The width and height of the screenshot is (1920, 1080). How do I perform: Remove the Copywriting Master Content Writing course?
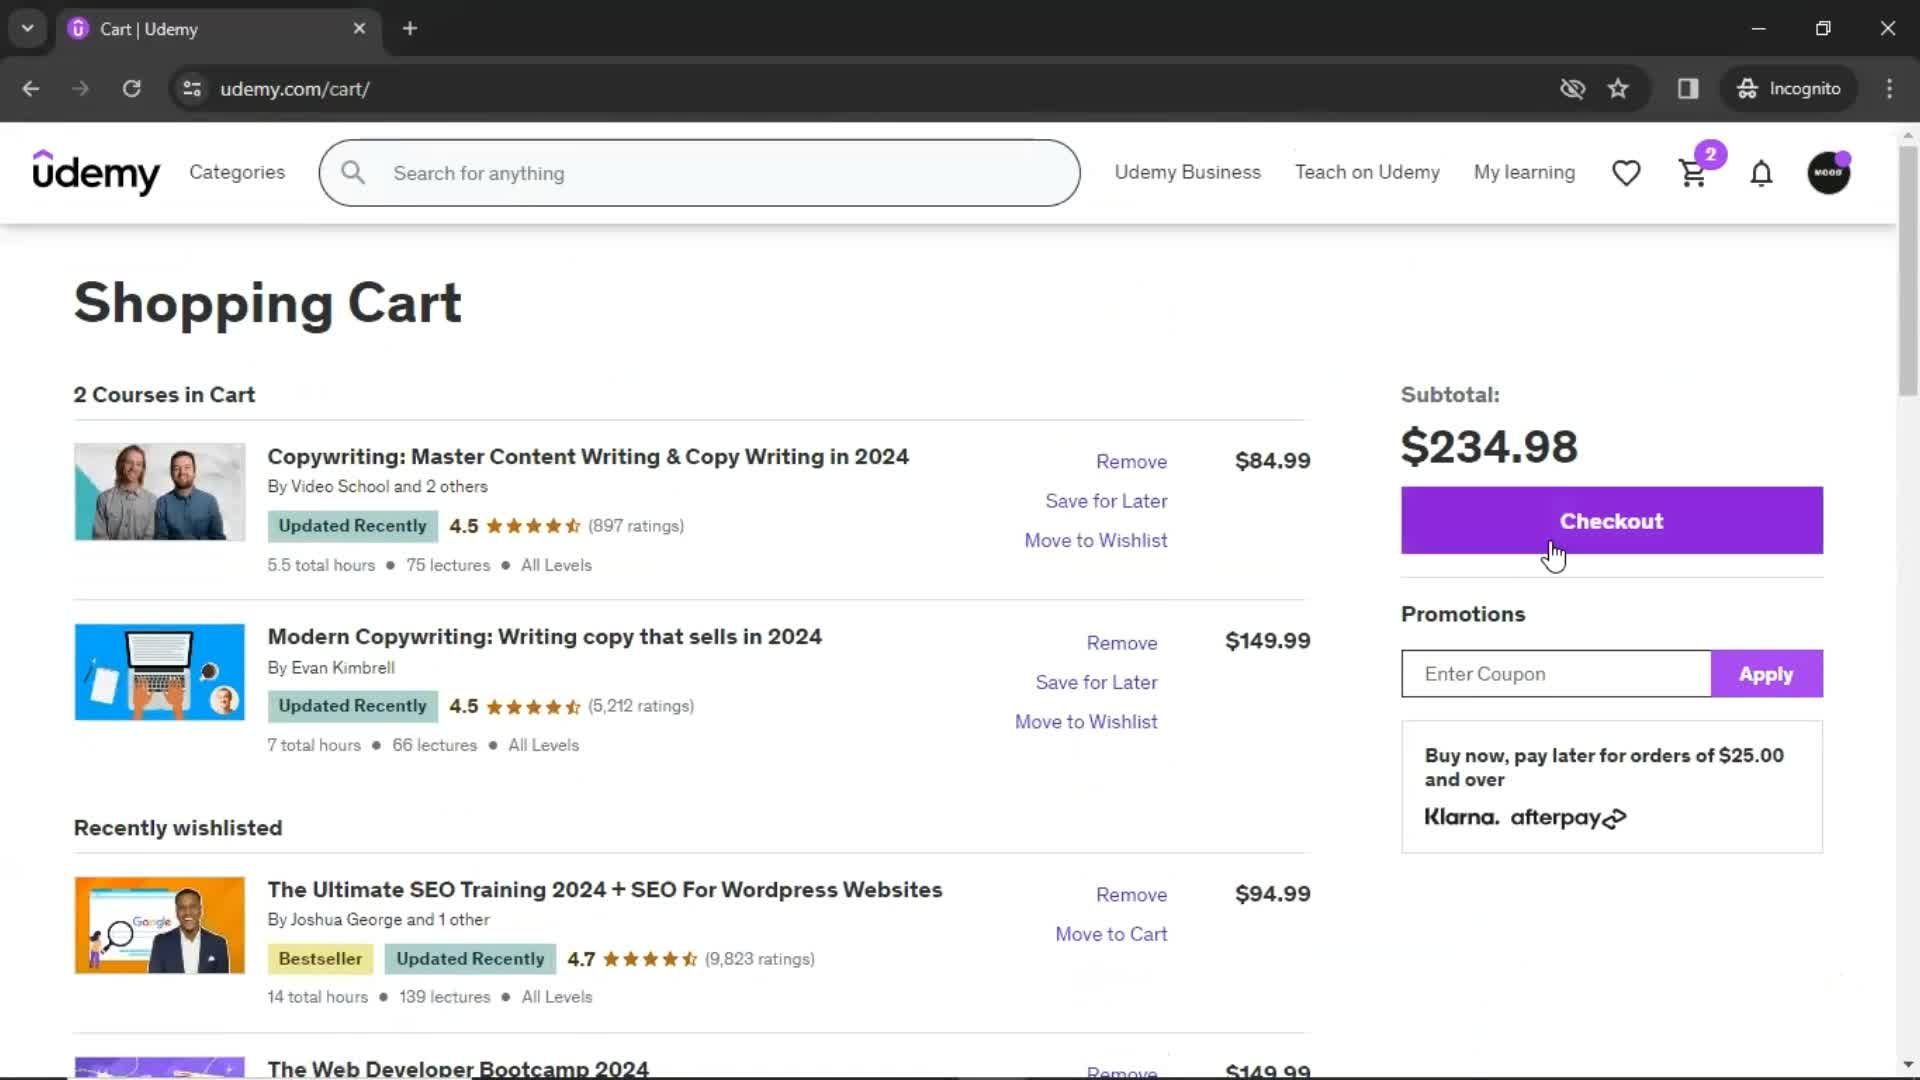pyautogui.click(x=1131, y=461)
